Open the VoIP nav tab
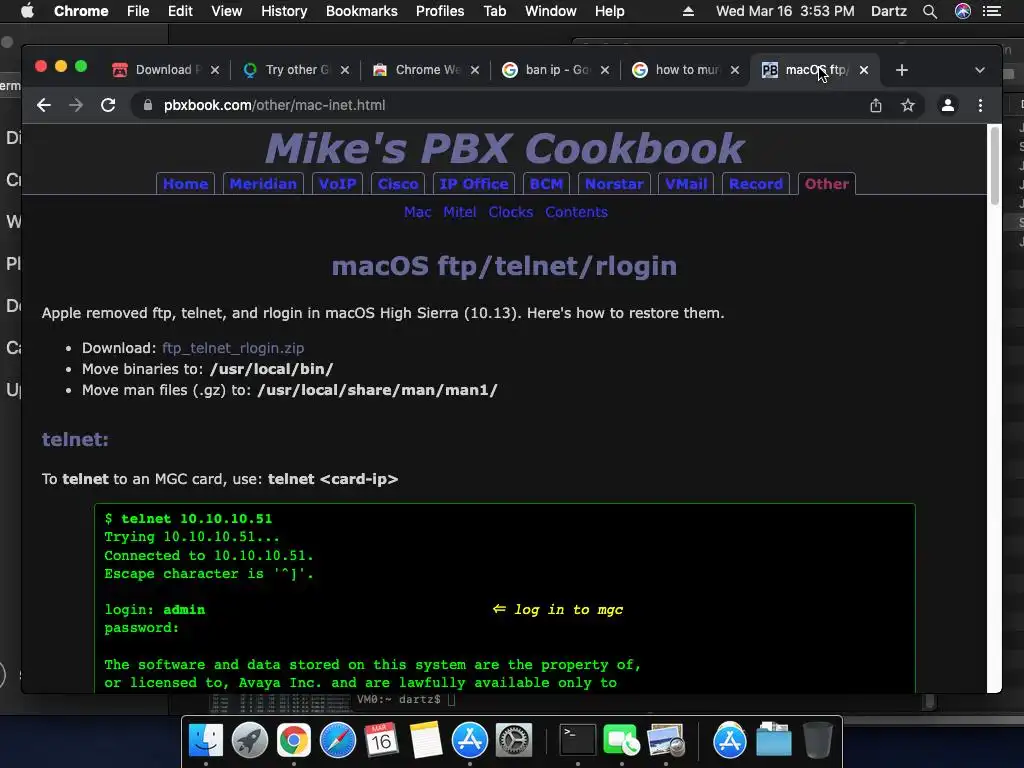This screenshot has width=1024, height=768. (x=338, y=184)
